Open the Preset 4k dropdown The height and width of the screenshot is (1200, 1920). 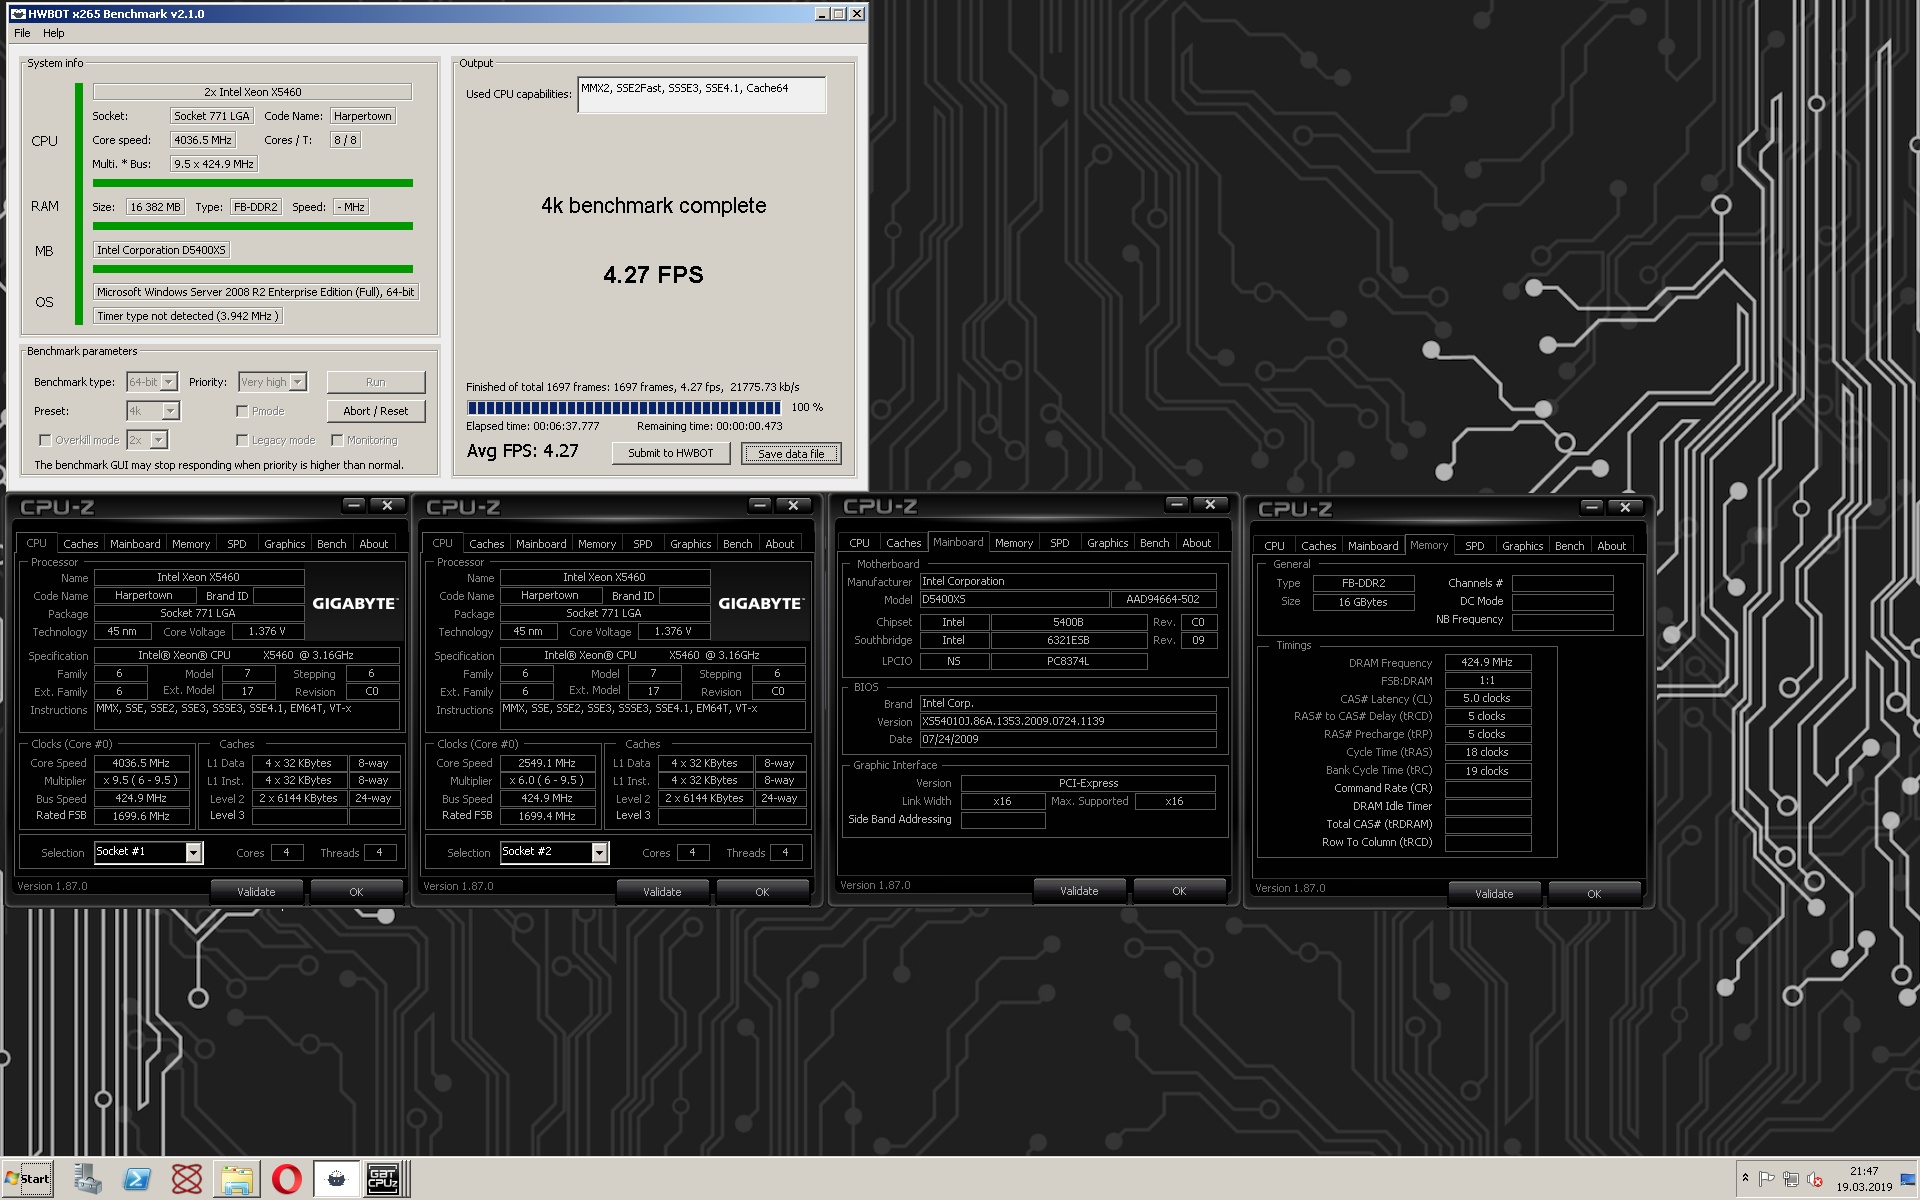click(x=170, y=411)
